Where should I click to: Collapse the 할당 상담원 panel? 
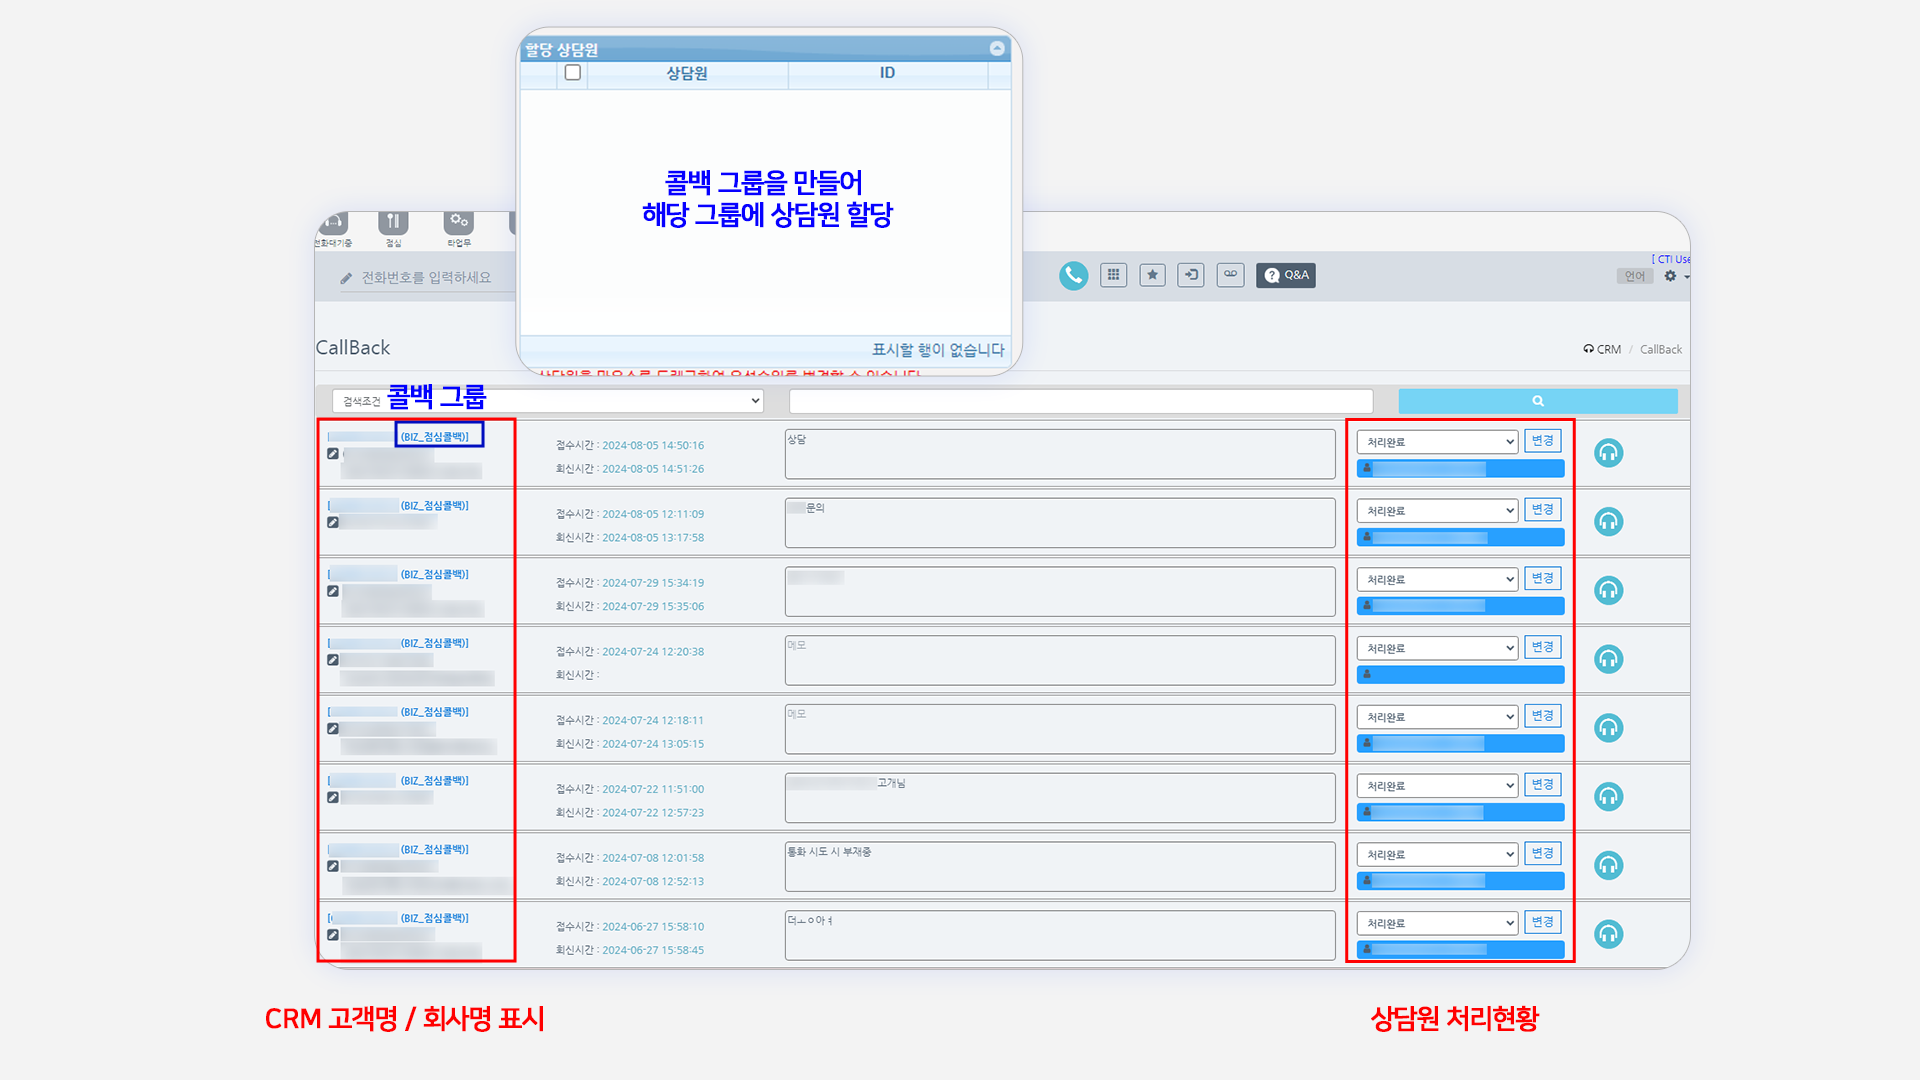click(997, 48)
